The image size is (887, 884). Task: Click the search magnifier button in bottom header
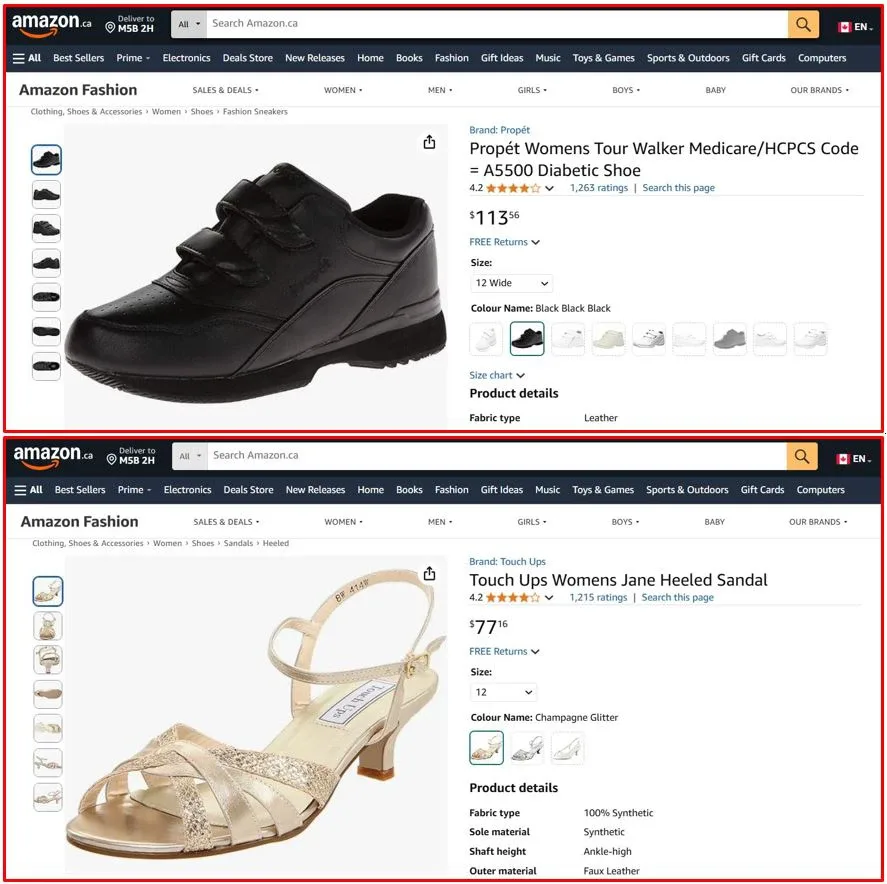pos(802,456)
